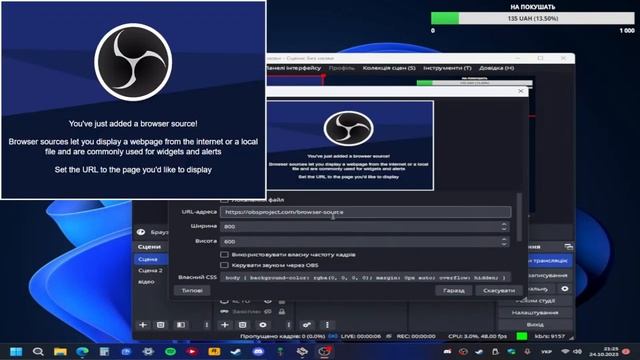640x360 pixels.
Task: Open 'Інструменти (T)' menu
Action: pos(447,68)
